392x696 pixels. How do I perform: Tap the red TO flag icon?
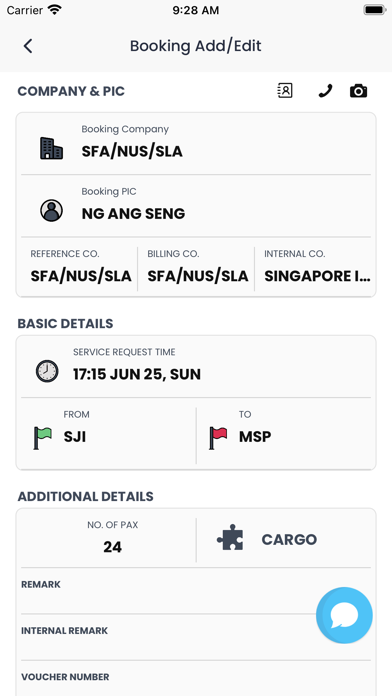pos(218,438)
